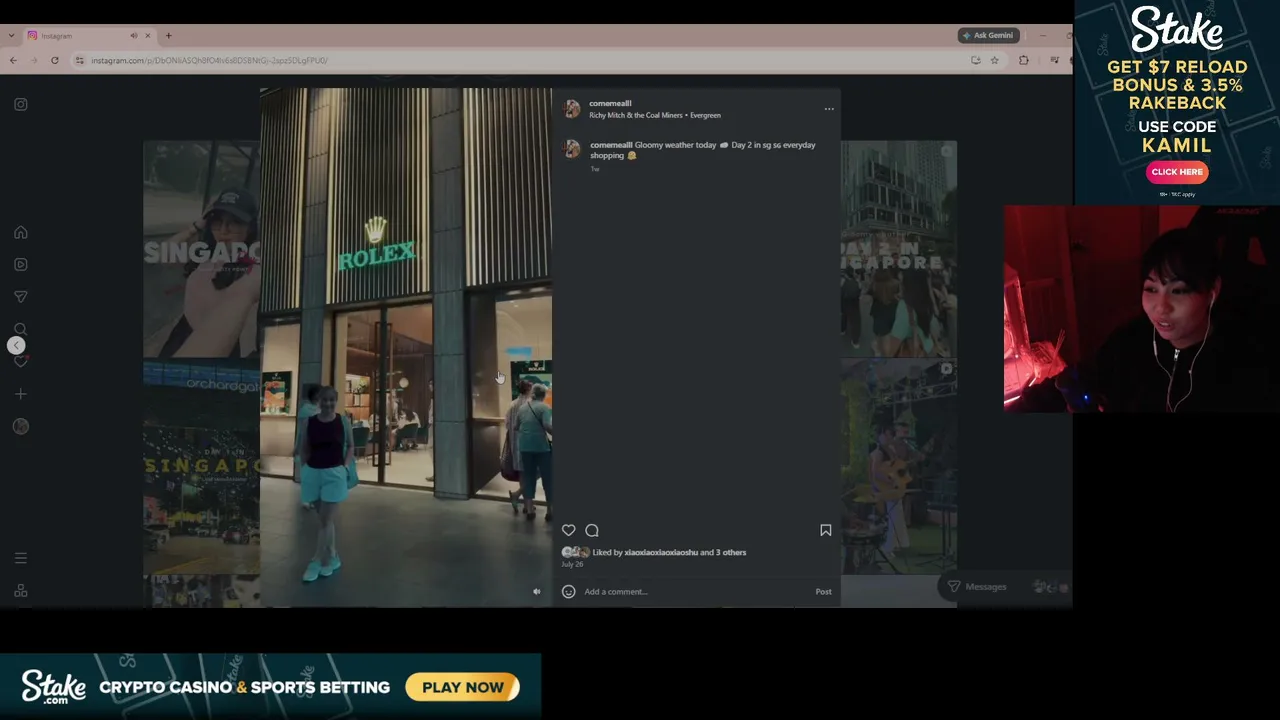Reload the Instagram page
This screenshot has height=720, width=1280.
pyautogui.click(x=55, y=60)
